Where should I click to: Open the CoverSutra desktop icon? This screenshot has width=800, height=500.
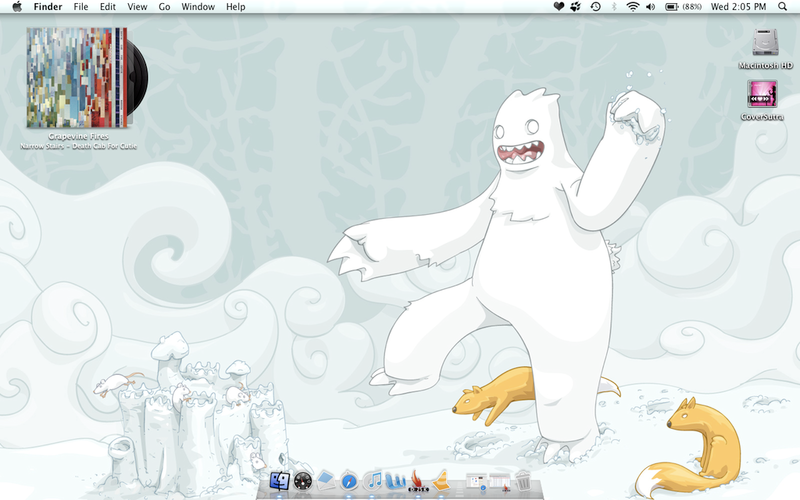coord(762,94)
